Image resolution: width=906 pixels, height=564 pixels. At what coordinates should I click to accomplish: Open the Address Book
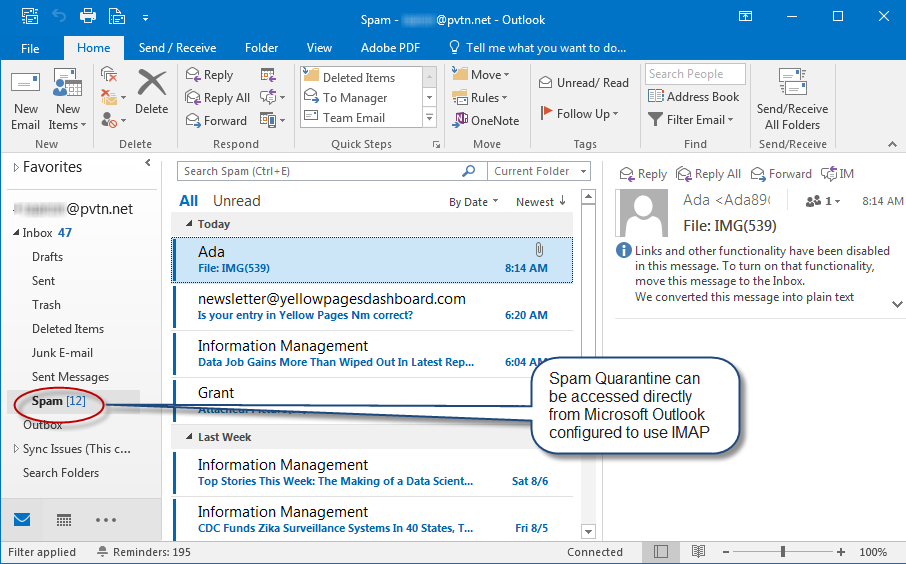coord(693,97)
